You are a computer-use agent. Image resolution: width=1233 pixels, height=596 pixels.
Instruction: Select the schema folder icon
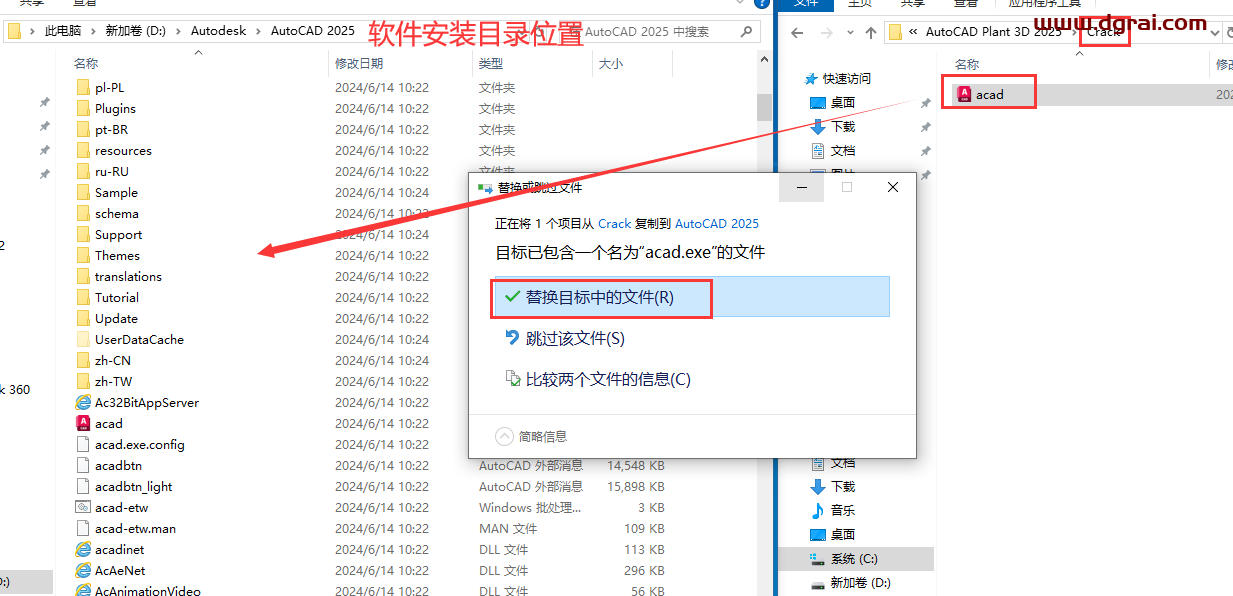(x=83, y=214)
